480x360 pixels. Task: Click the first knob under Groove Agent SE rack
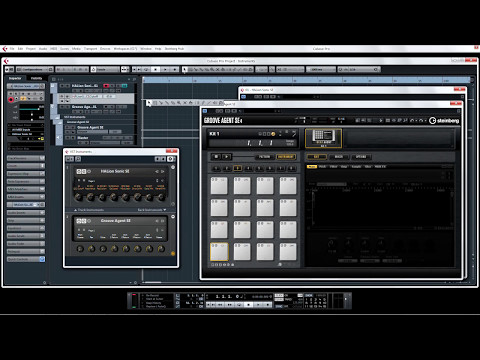80,249
